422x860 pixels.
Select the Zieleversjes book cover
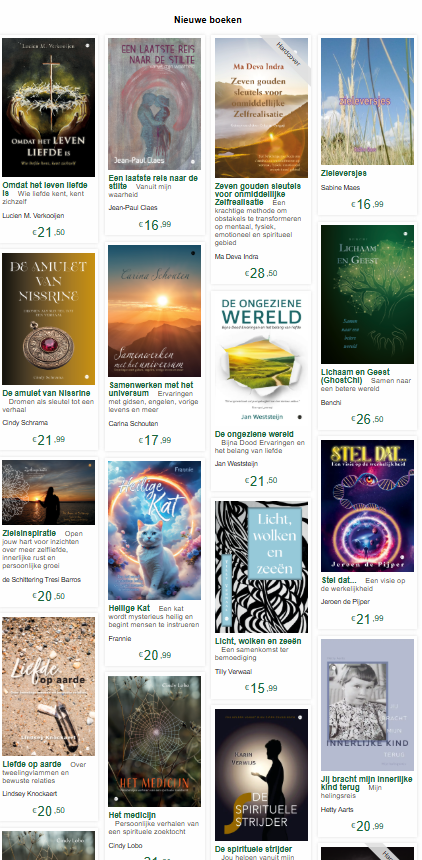click(x=367, y=101)
